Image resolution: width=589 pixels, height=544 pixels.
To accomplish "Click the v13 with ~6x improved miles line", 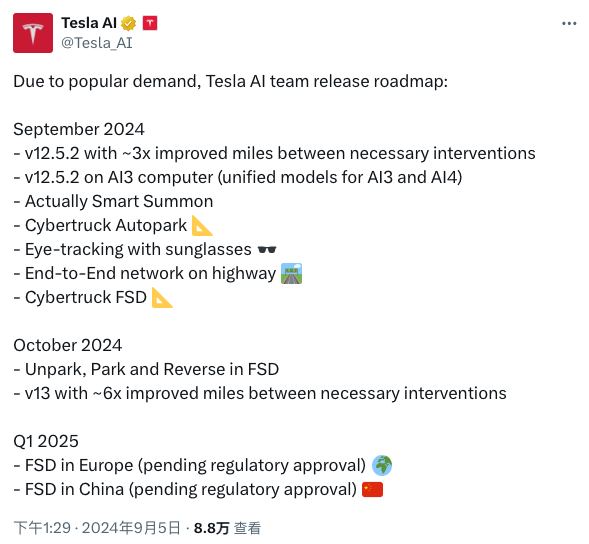I will pos(260,393).
